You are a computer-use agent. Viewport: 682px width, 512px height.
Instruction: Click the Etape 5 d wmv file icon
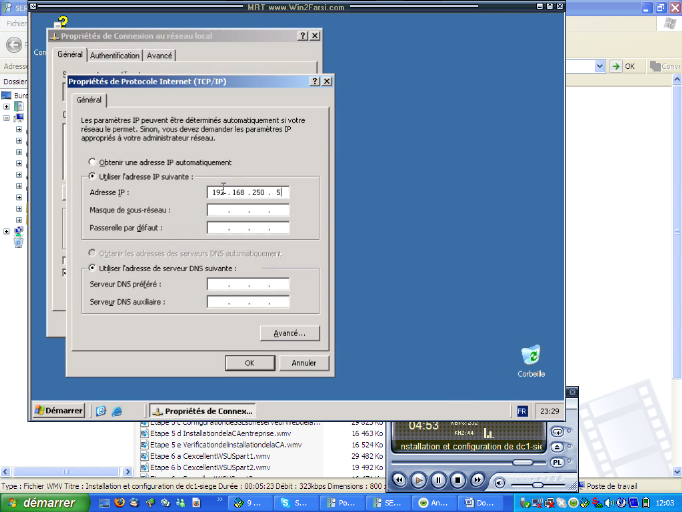144,433
